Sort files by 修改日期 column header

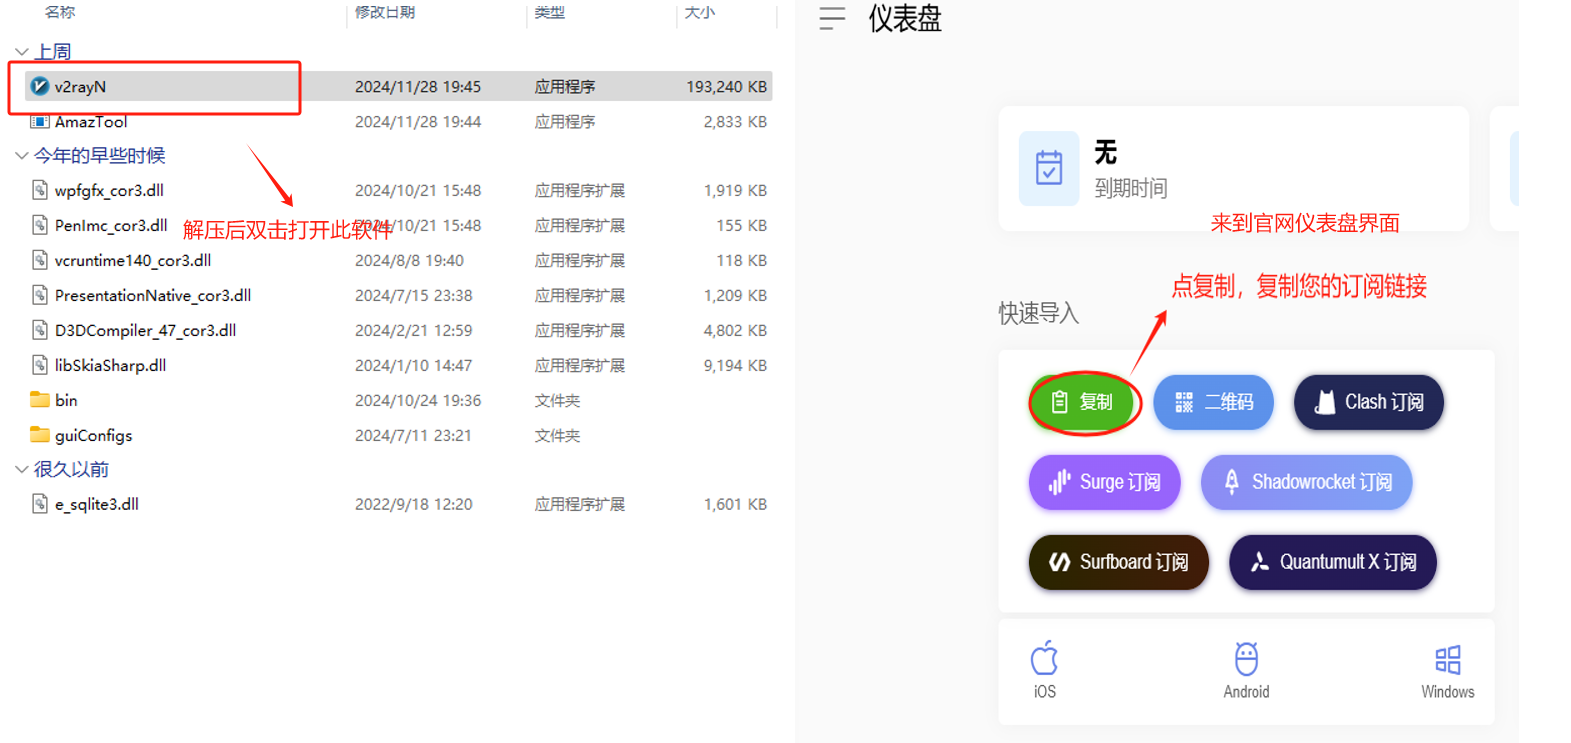click(385, 13)
